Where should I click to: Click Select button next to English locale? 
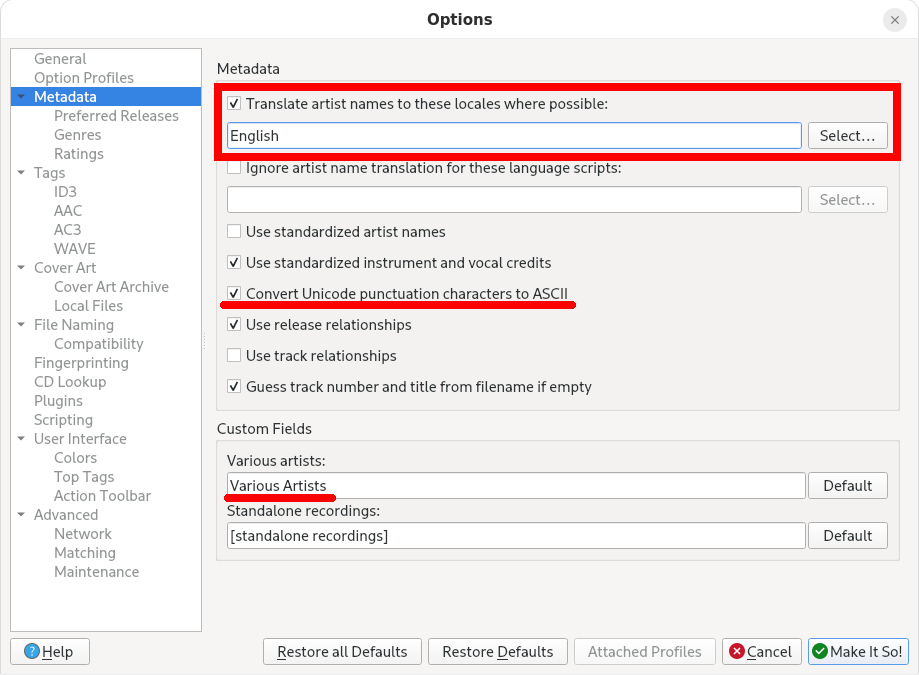point(847,136)
